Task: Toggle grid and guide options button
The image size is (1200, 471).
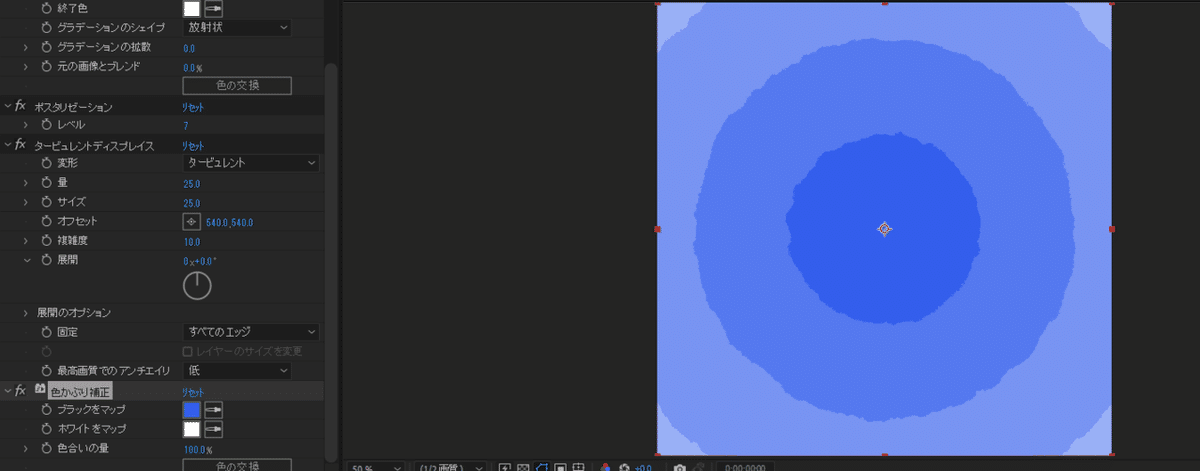Action: tap(578, 466)
